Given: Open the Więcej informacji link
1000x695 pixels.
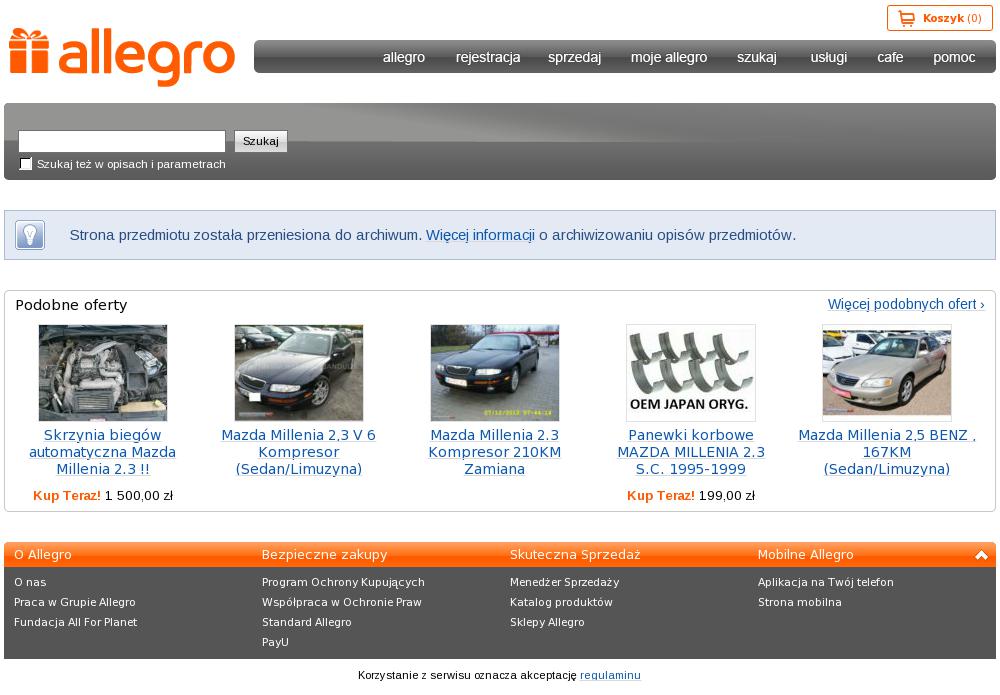Looking at the screenshot, I should pyautogui.click(x=480, y=235).
